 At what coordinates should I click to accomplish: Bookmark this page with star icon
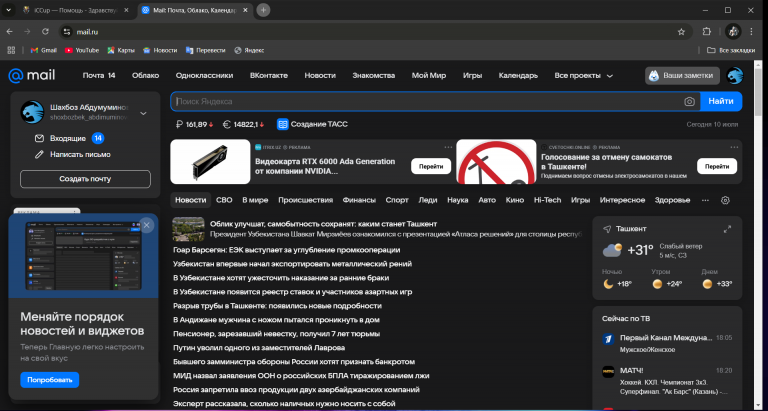pyautogui.click(x=681, y=32)
